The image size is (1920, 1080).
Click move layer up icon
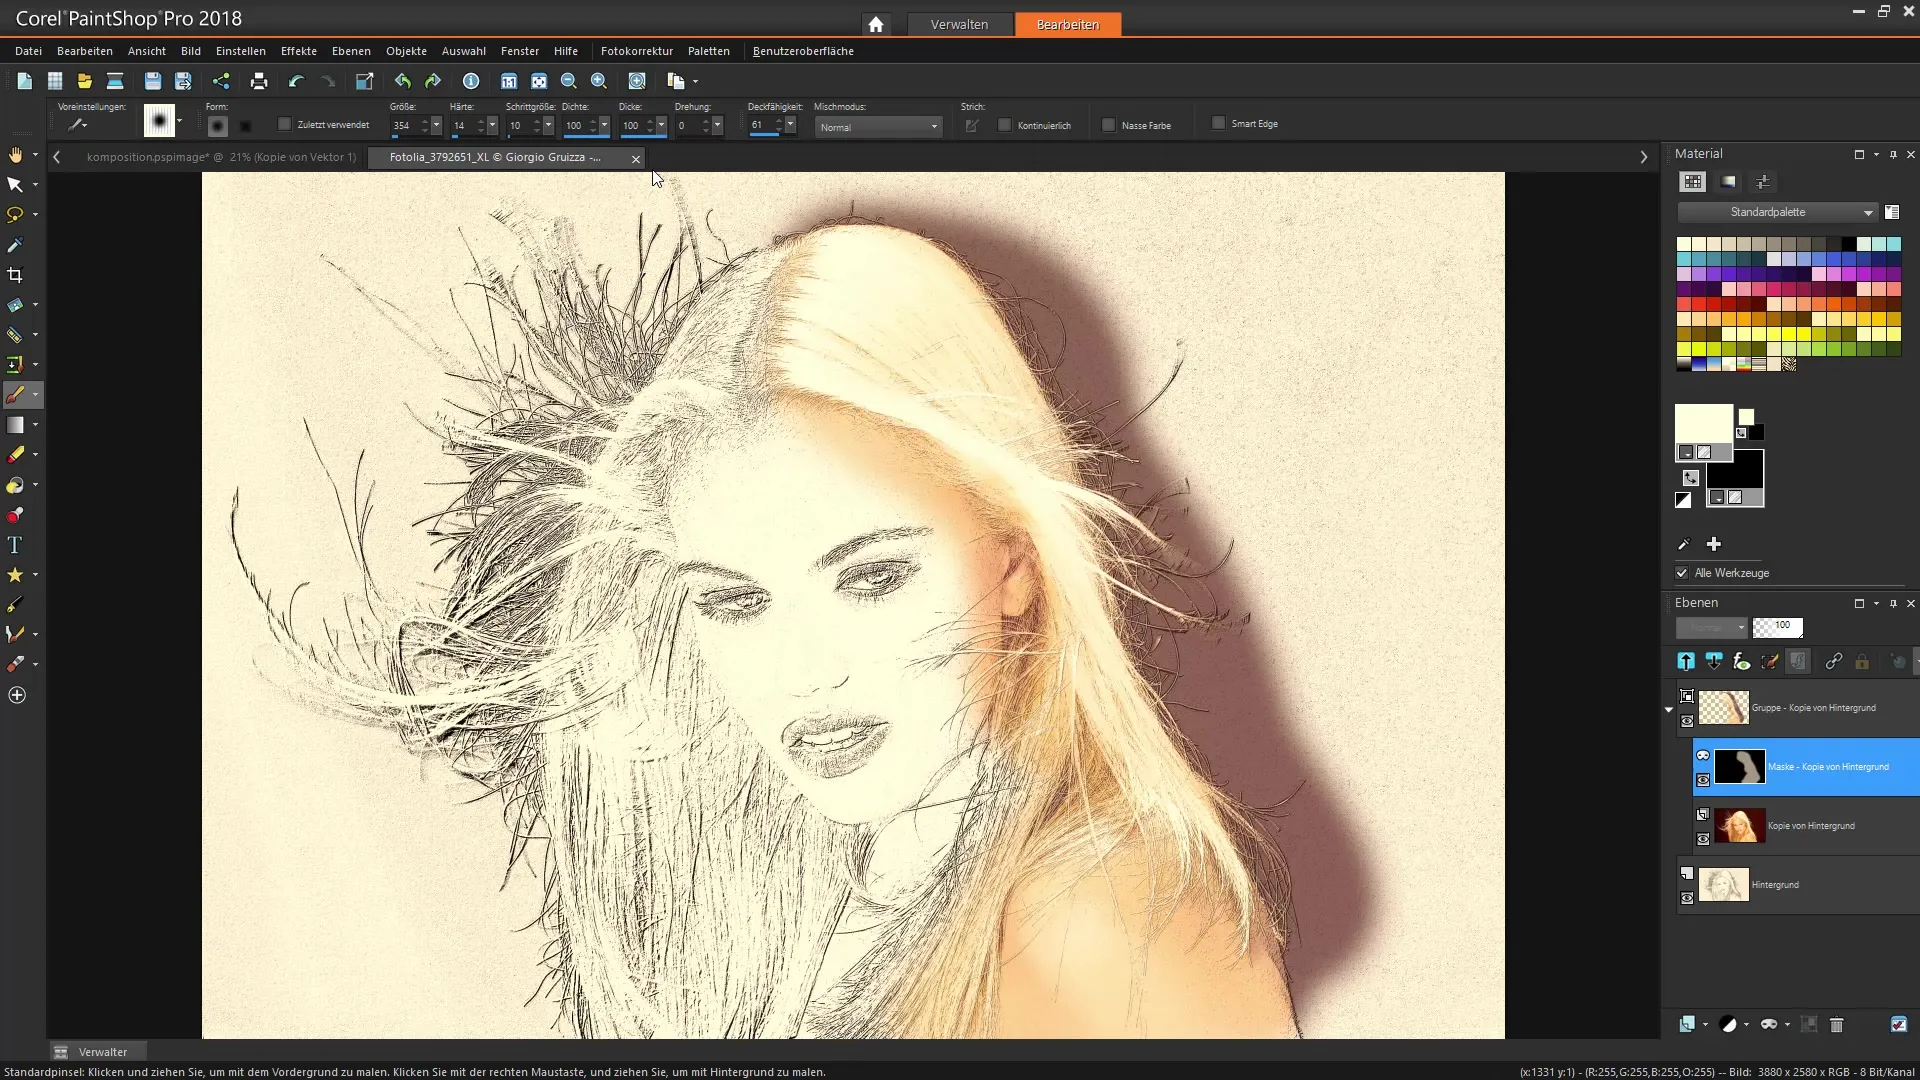pyautogui.click(x=1686, y=661)
